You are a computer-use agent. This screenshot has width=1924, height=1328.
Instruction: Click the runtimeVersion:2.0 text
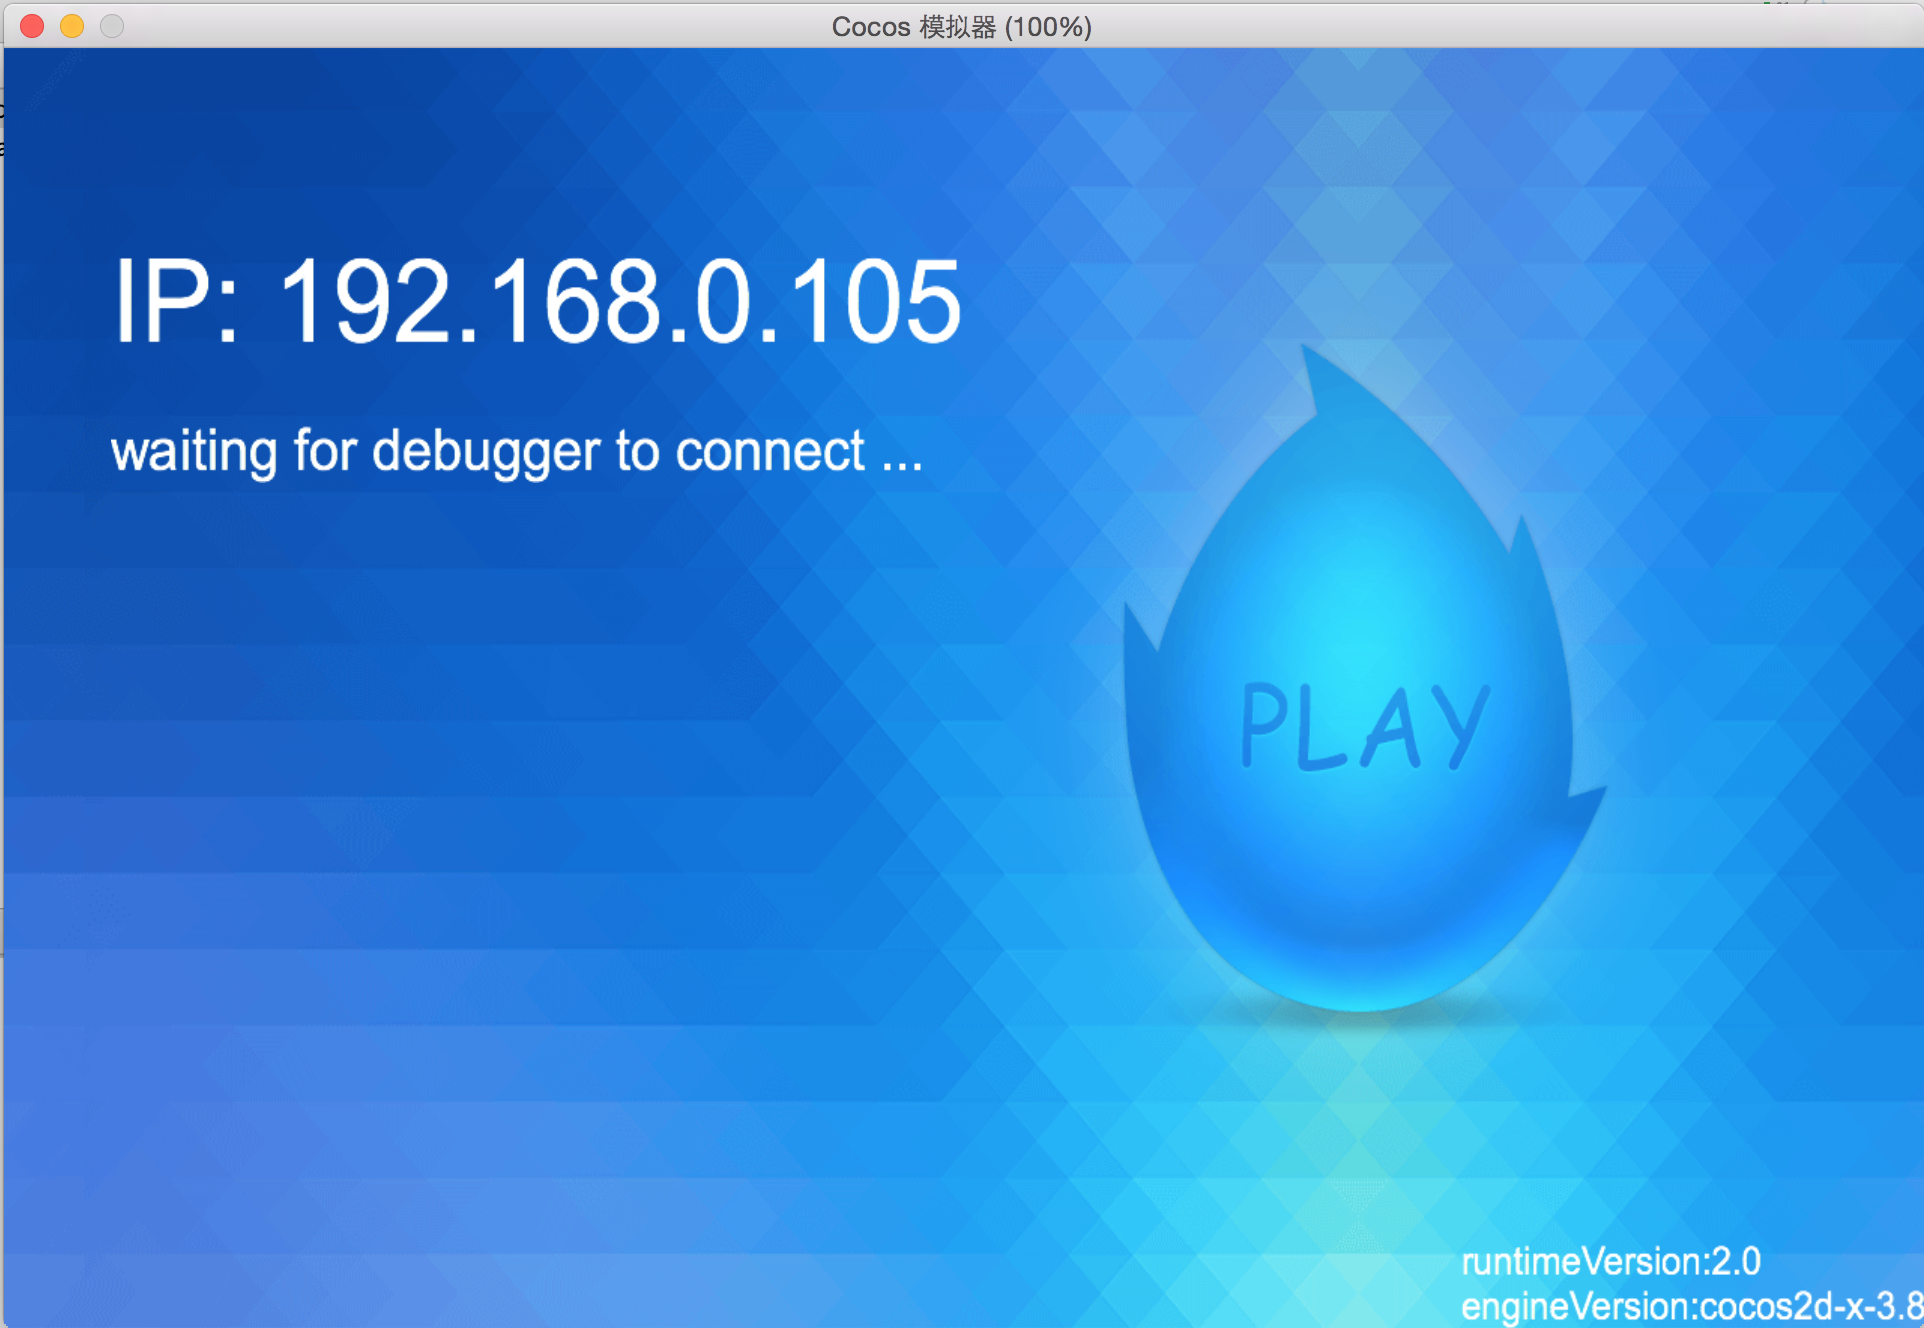(1610, 1262)
